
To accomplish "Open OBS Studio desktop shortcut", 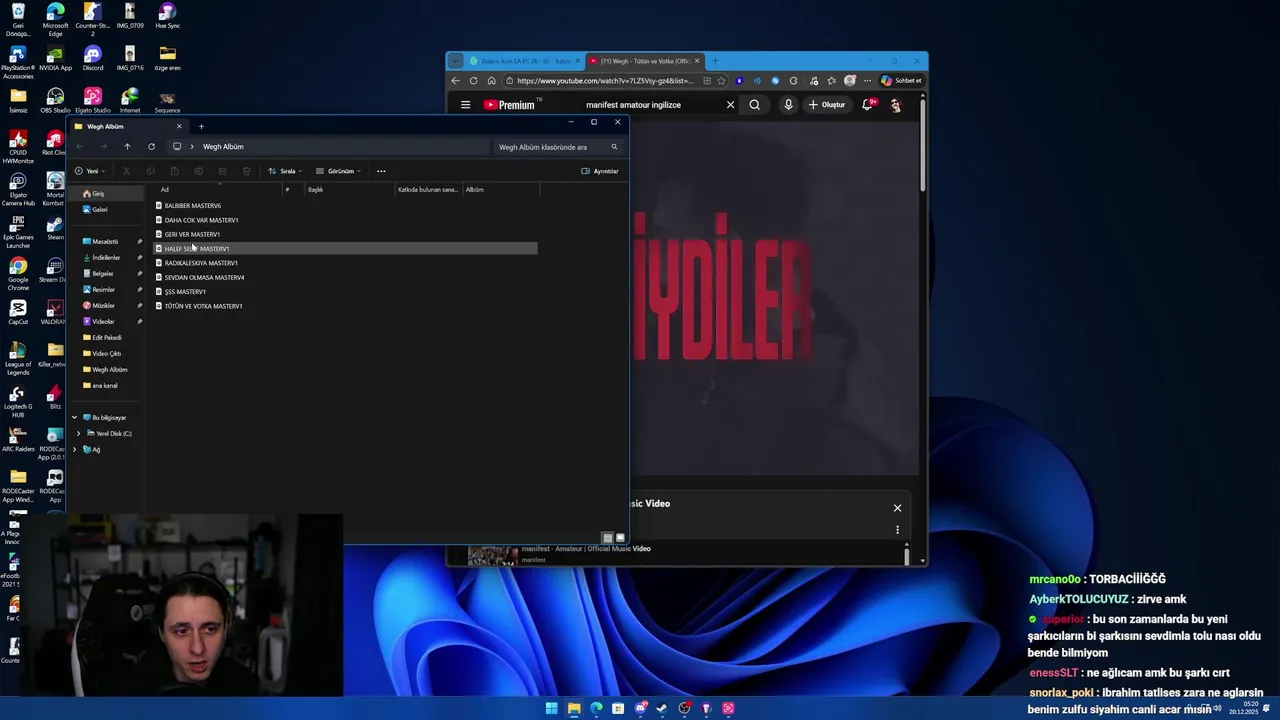I will point(55,101).
